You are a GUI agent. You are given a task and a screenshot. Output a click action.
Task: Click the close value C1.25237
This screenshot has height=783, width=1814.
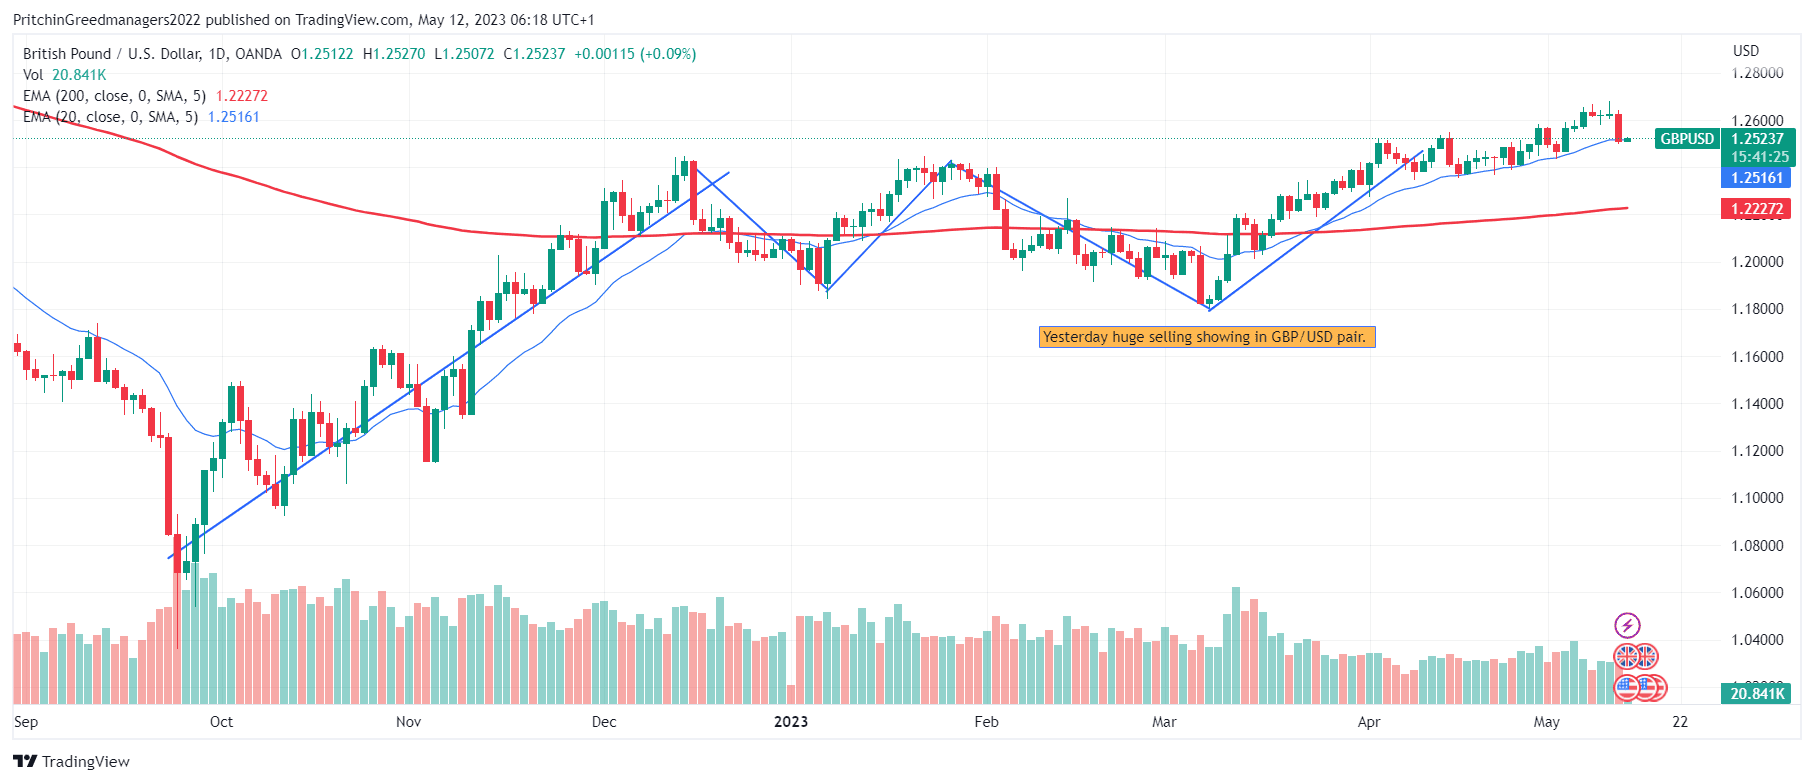click(534, 54)
